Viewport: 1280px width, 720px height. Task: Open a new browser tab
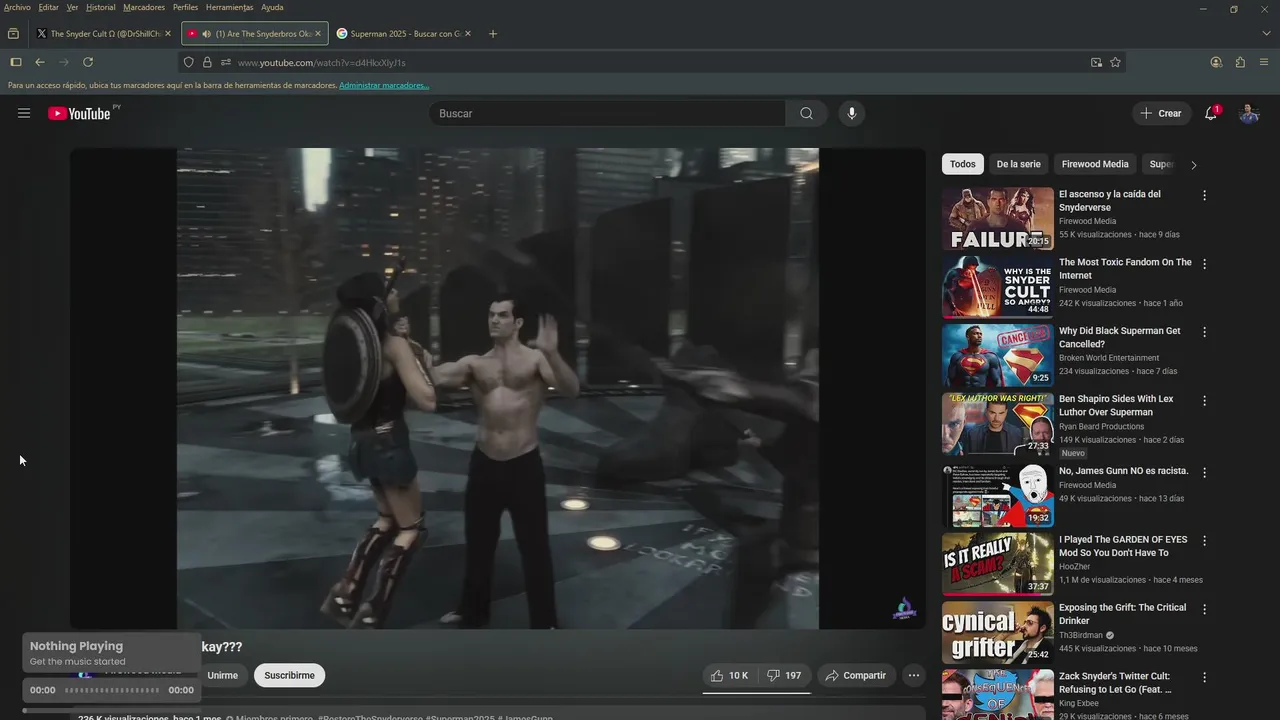click(x=493, y=33)
